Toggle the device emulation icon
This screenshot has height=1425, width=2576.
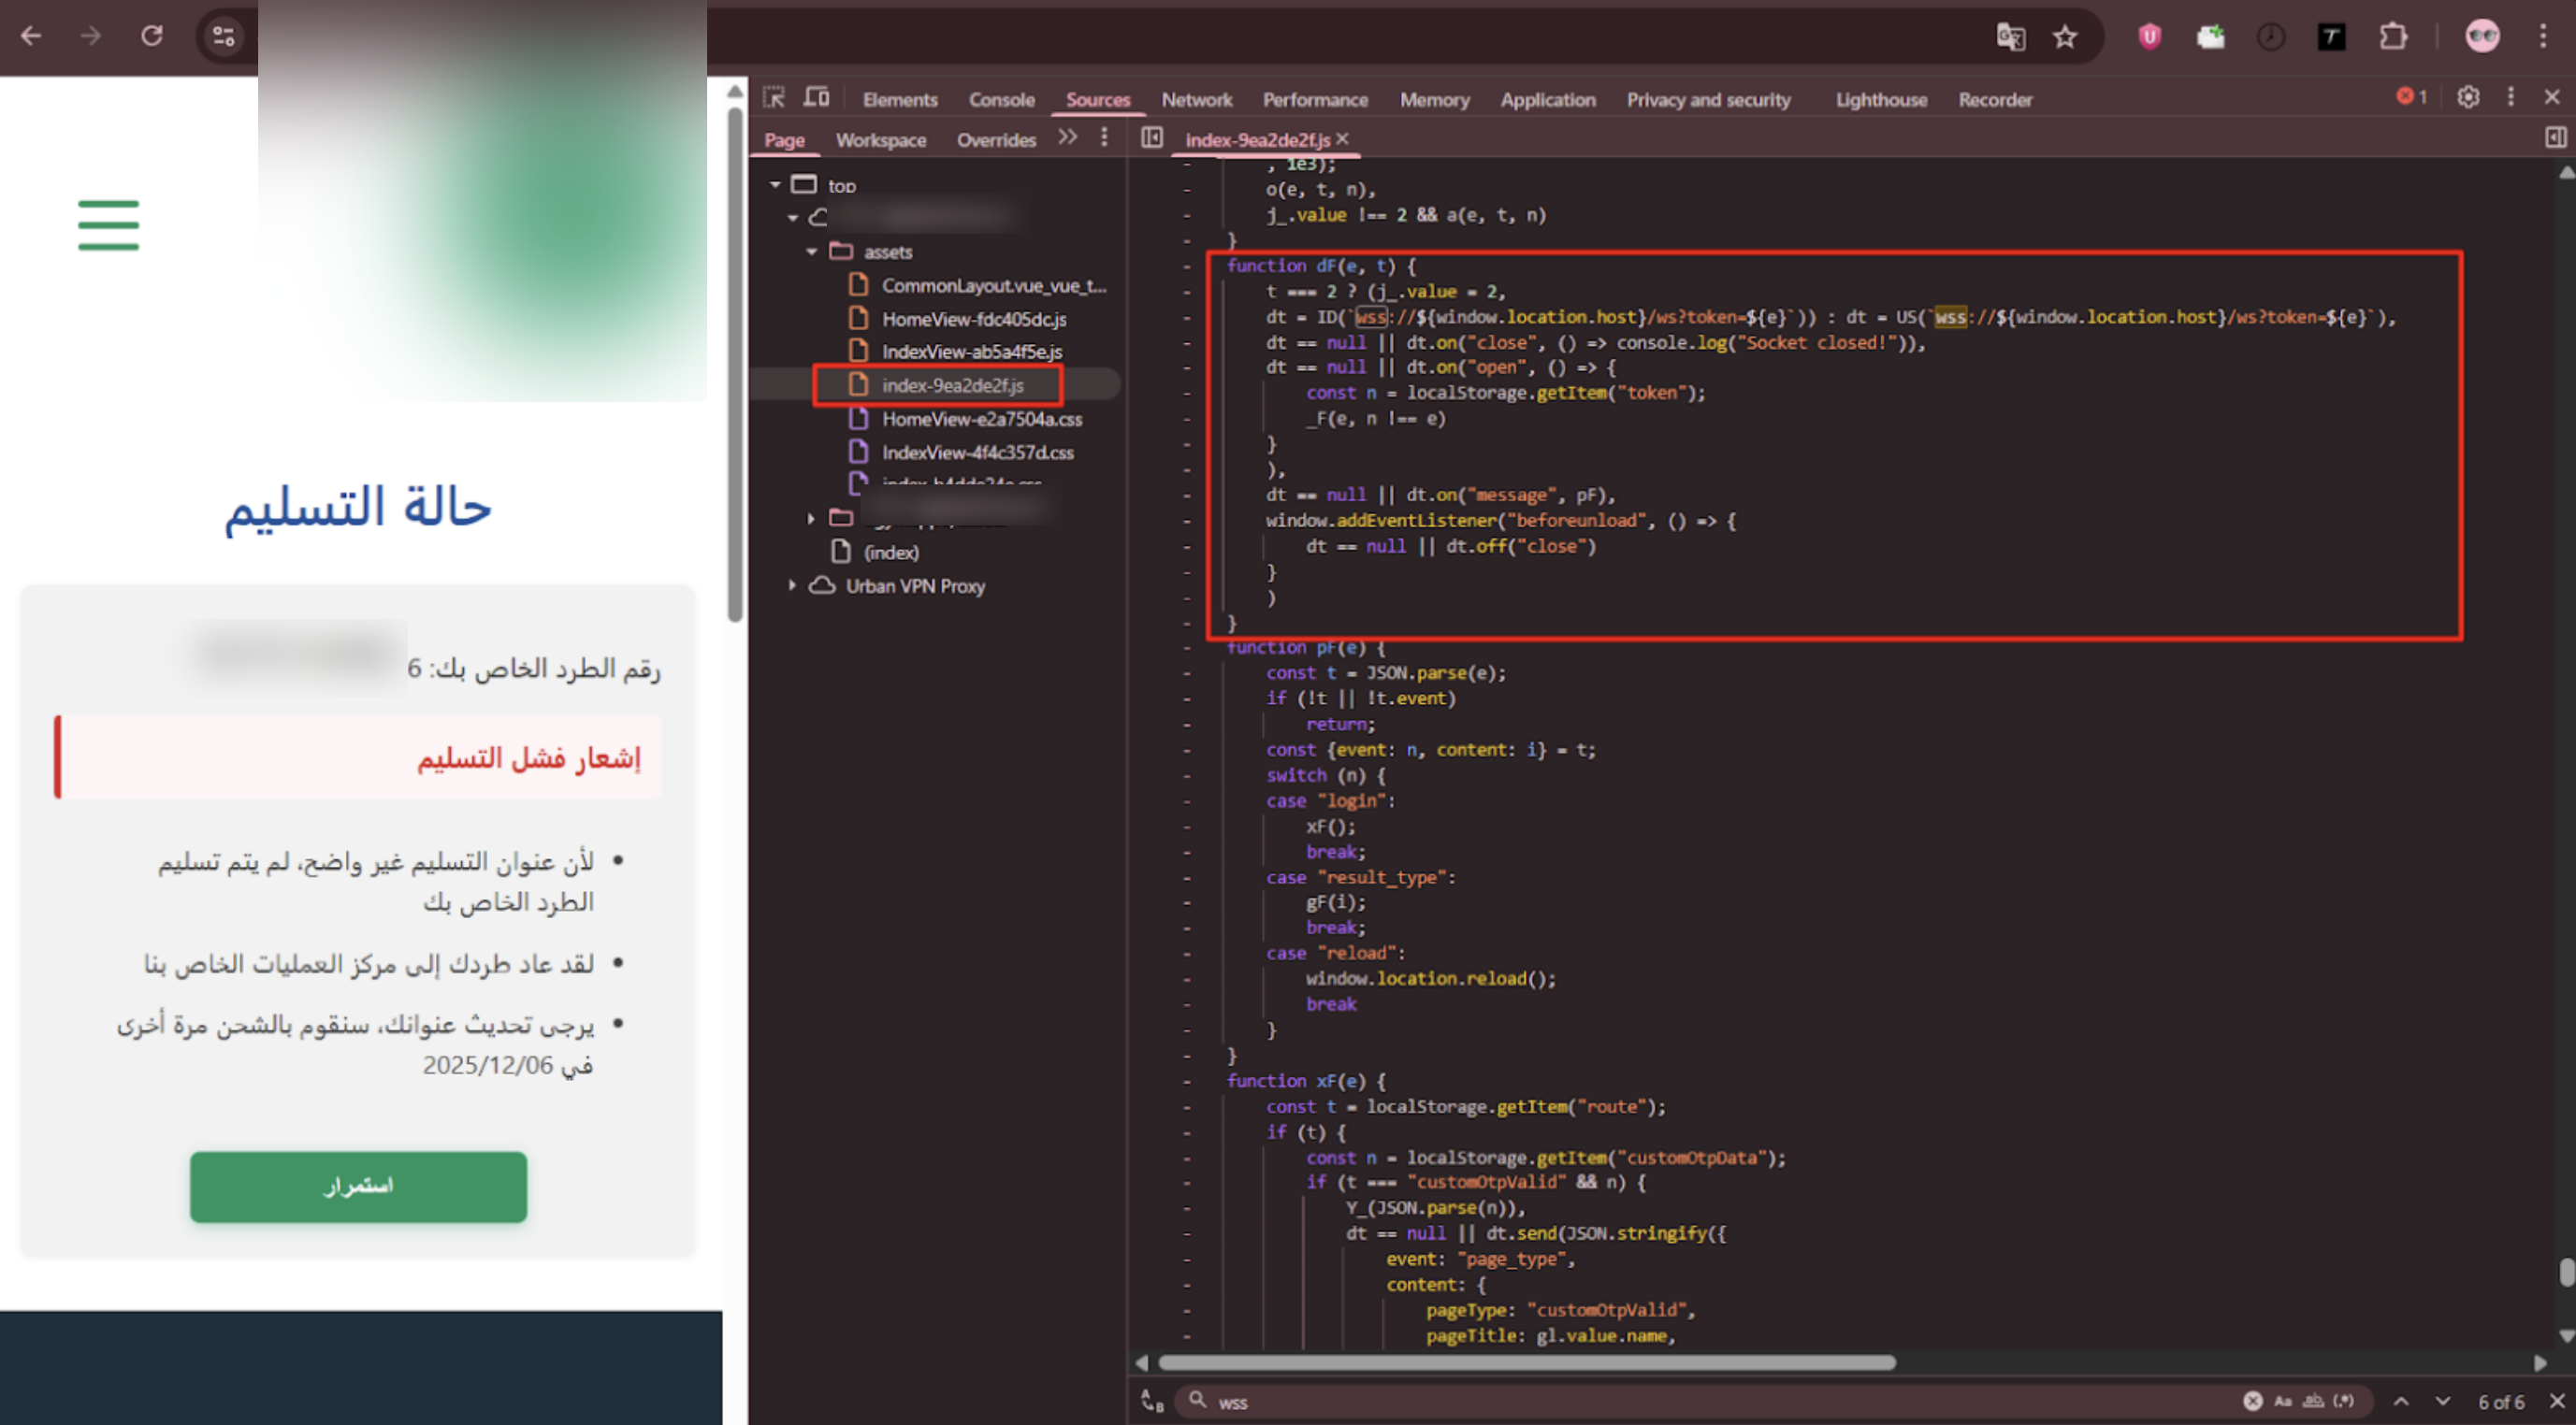click(817, 98)
